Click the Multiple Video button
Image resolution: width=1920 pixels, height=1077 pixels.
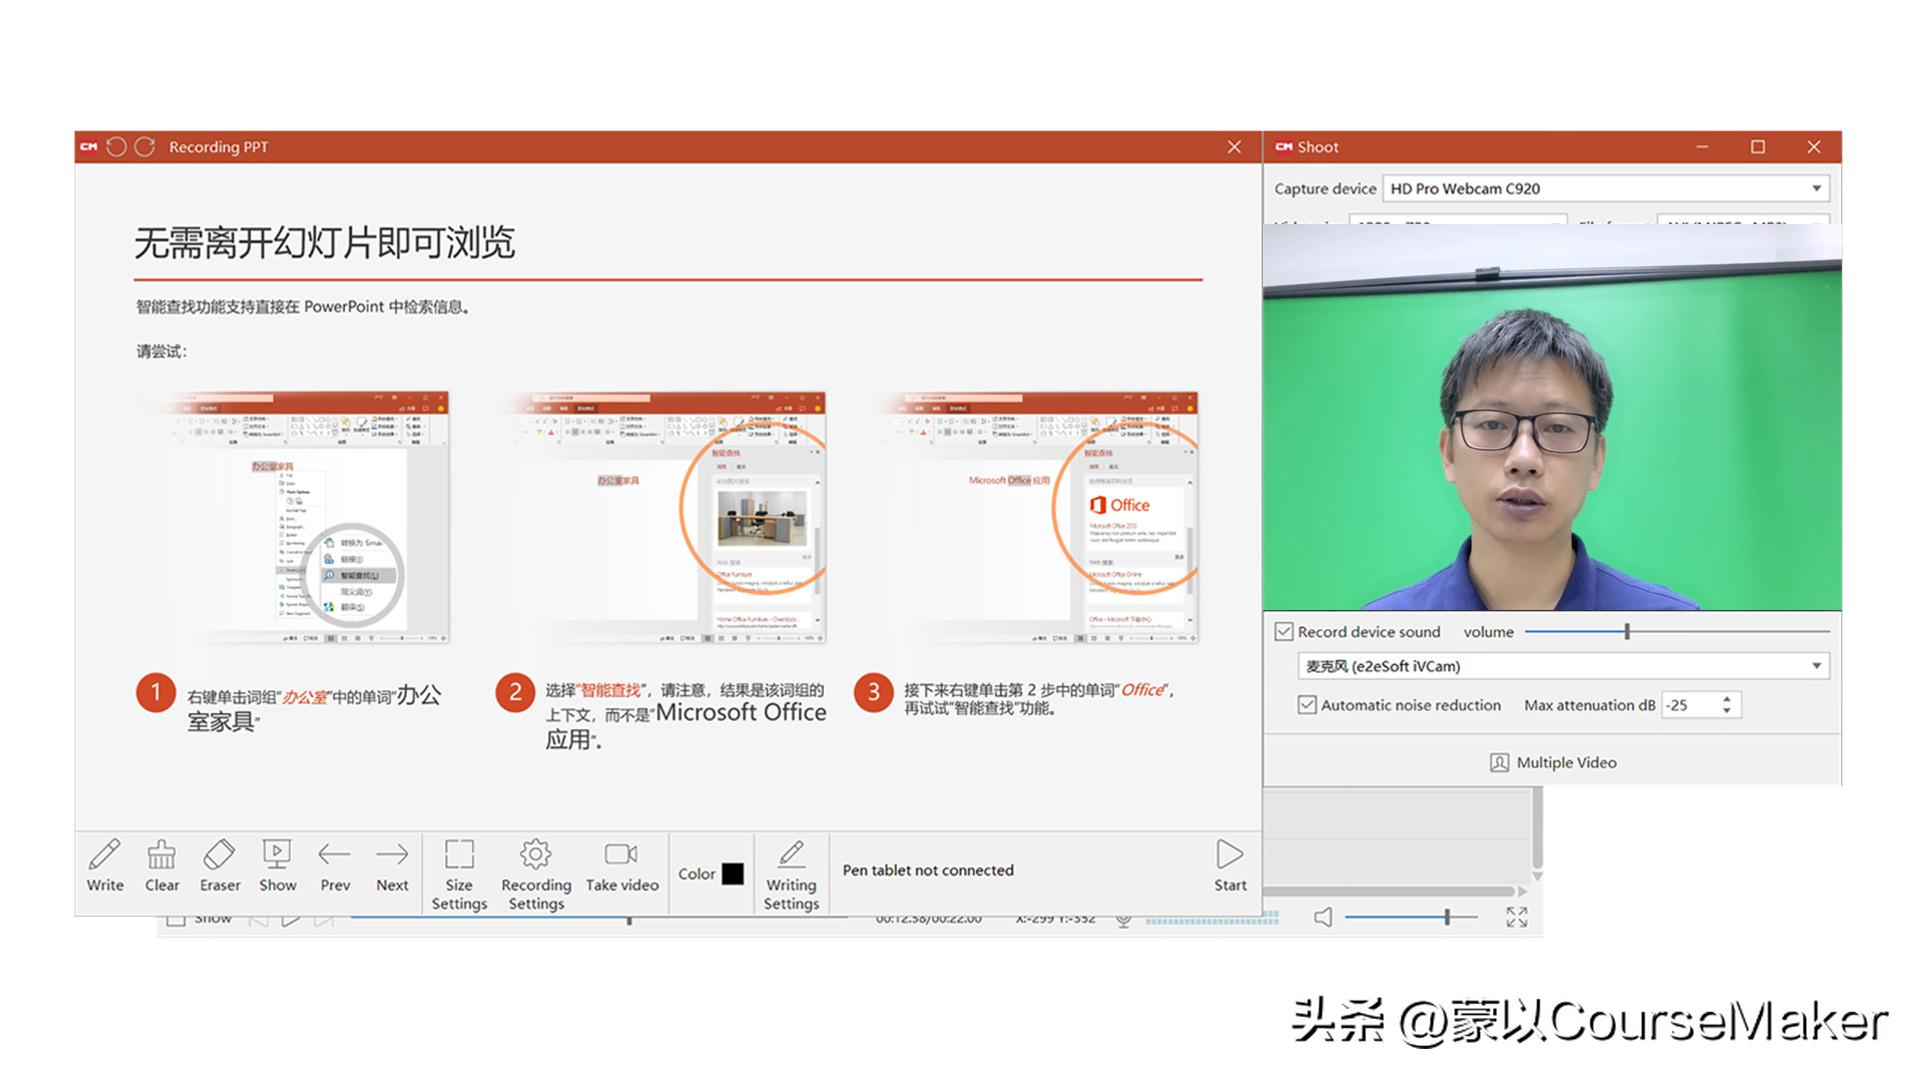pos(1551,762)
